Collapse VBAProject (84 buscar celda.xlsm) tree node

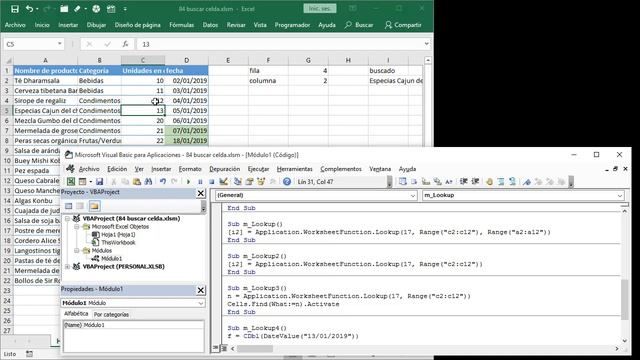coord(68,219)
